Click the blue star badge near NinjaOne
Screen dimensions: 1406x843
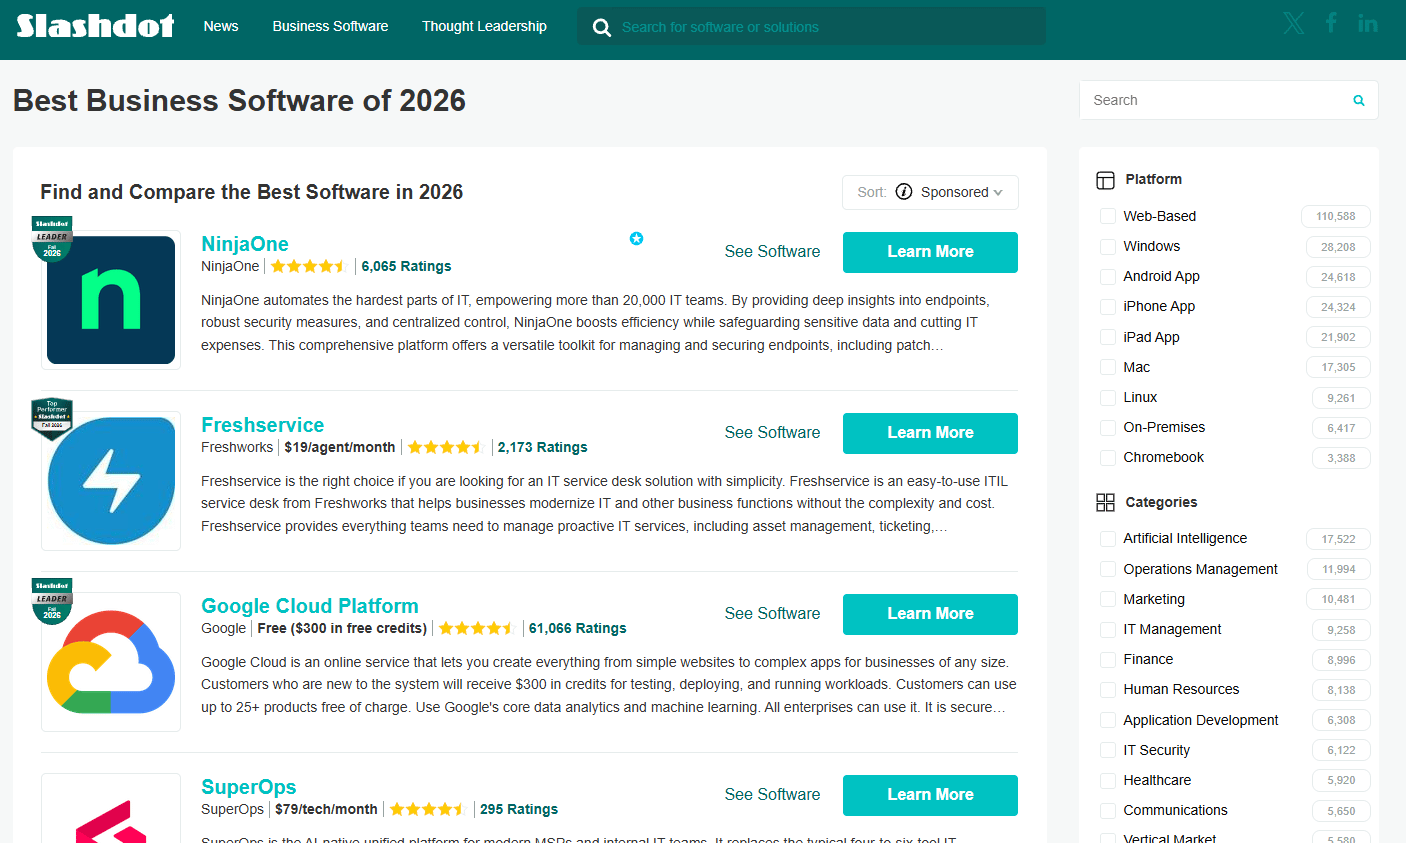[636, 238]
